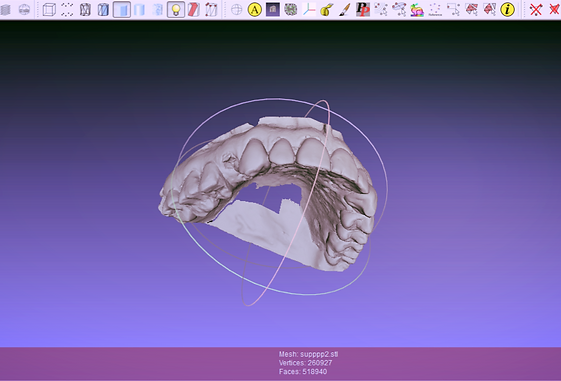Select the axis Manipulators tool

309,10
